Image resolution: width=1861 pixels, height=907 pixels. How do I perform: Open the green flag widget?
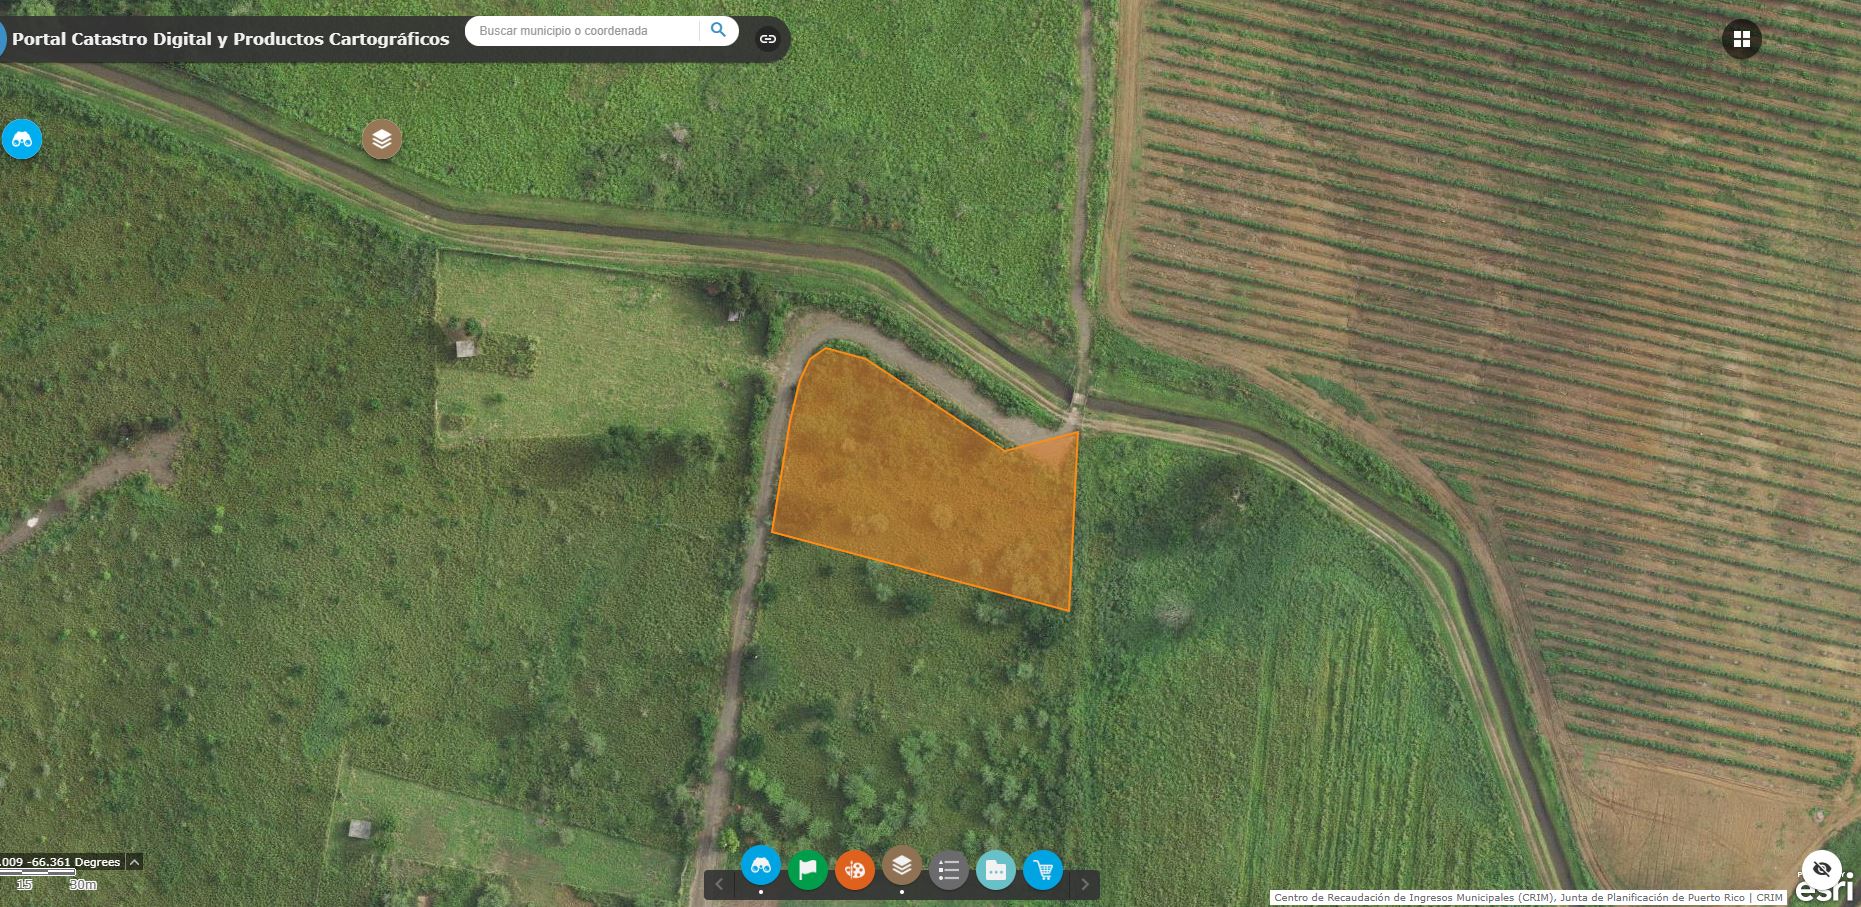(807, 869)
